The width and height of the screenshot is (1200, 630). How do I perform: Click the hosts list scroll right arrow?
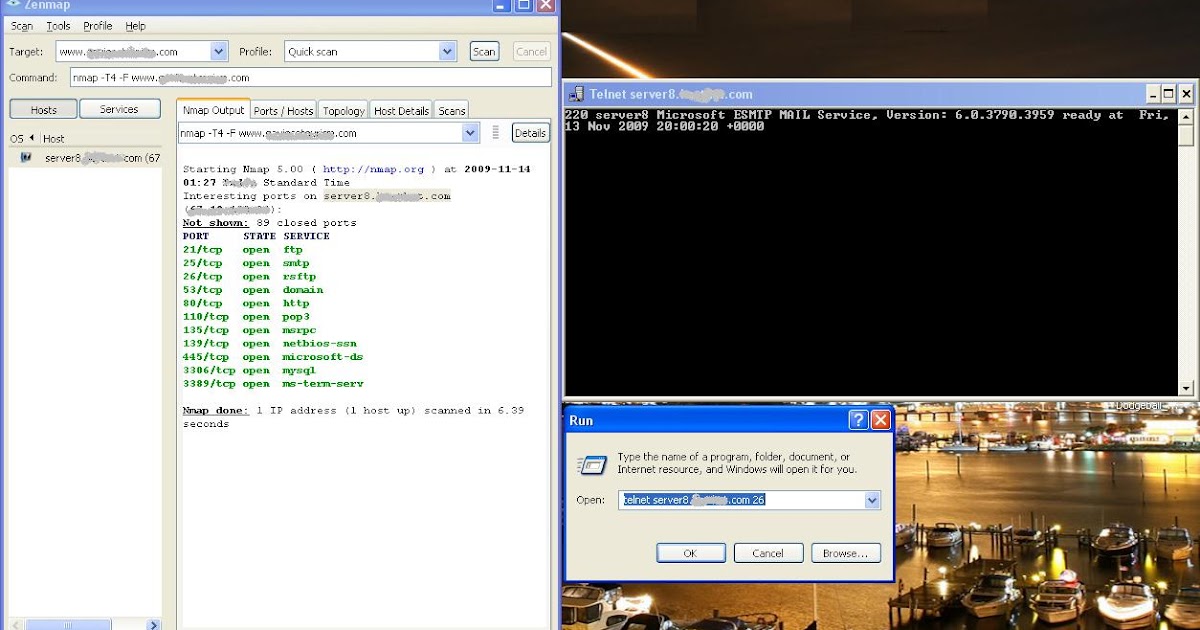point(154,625)
